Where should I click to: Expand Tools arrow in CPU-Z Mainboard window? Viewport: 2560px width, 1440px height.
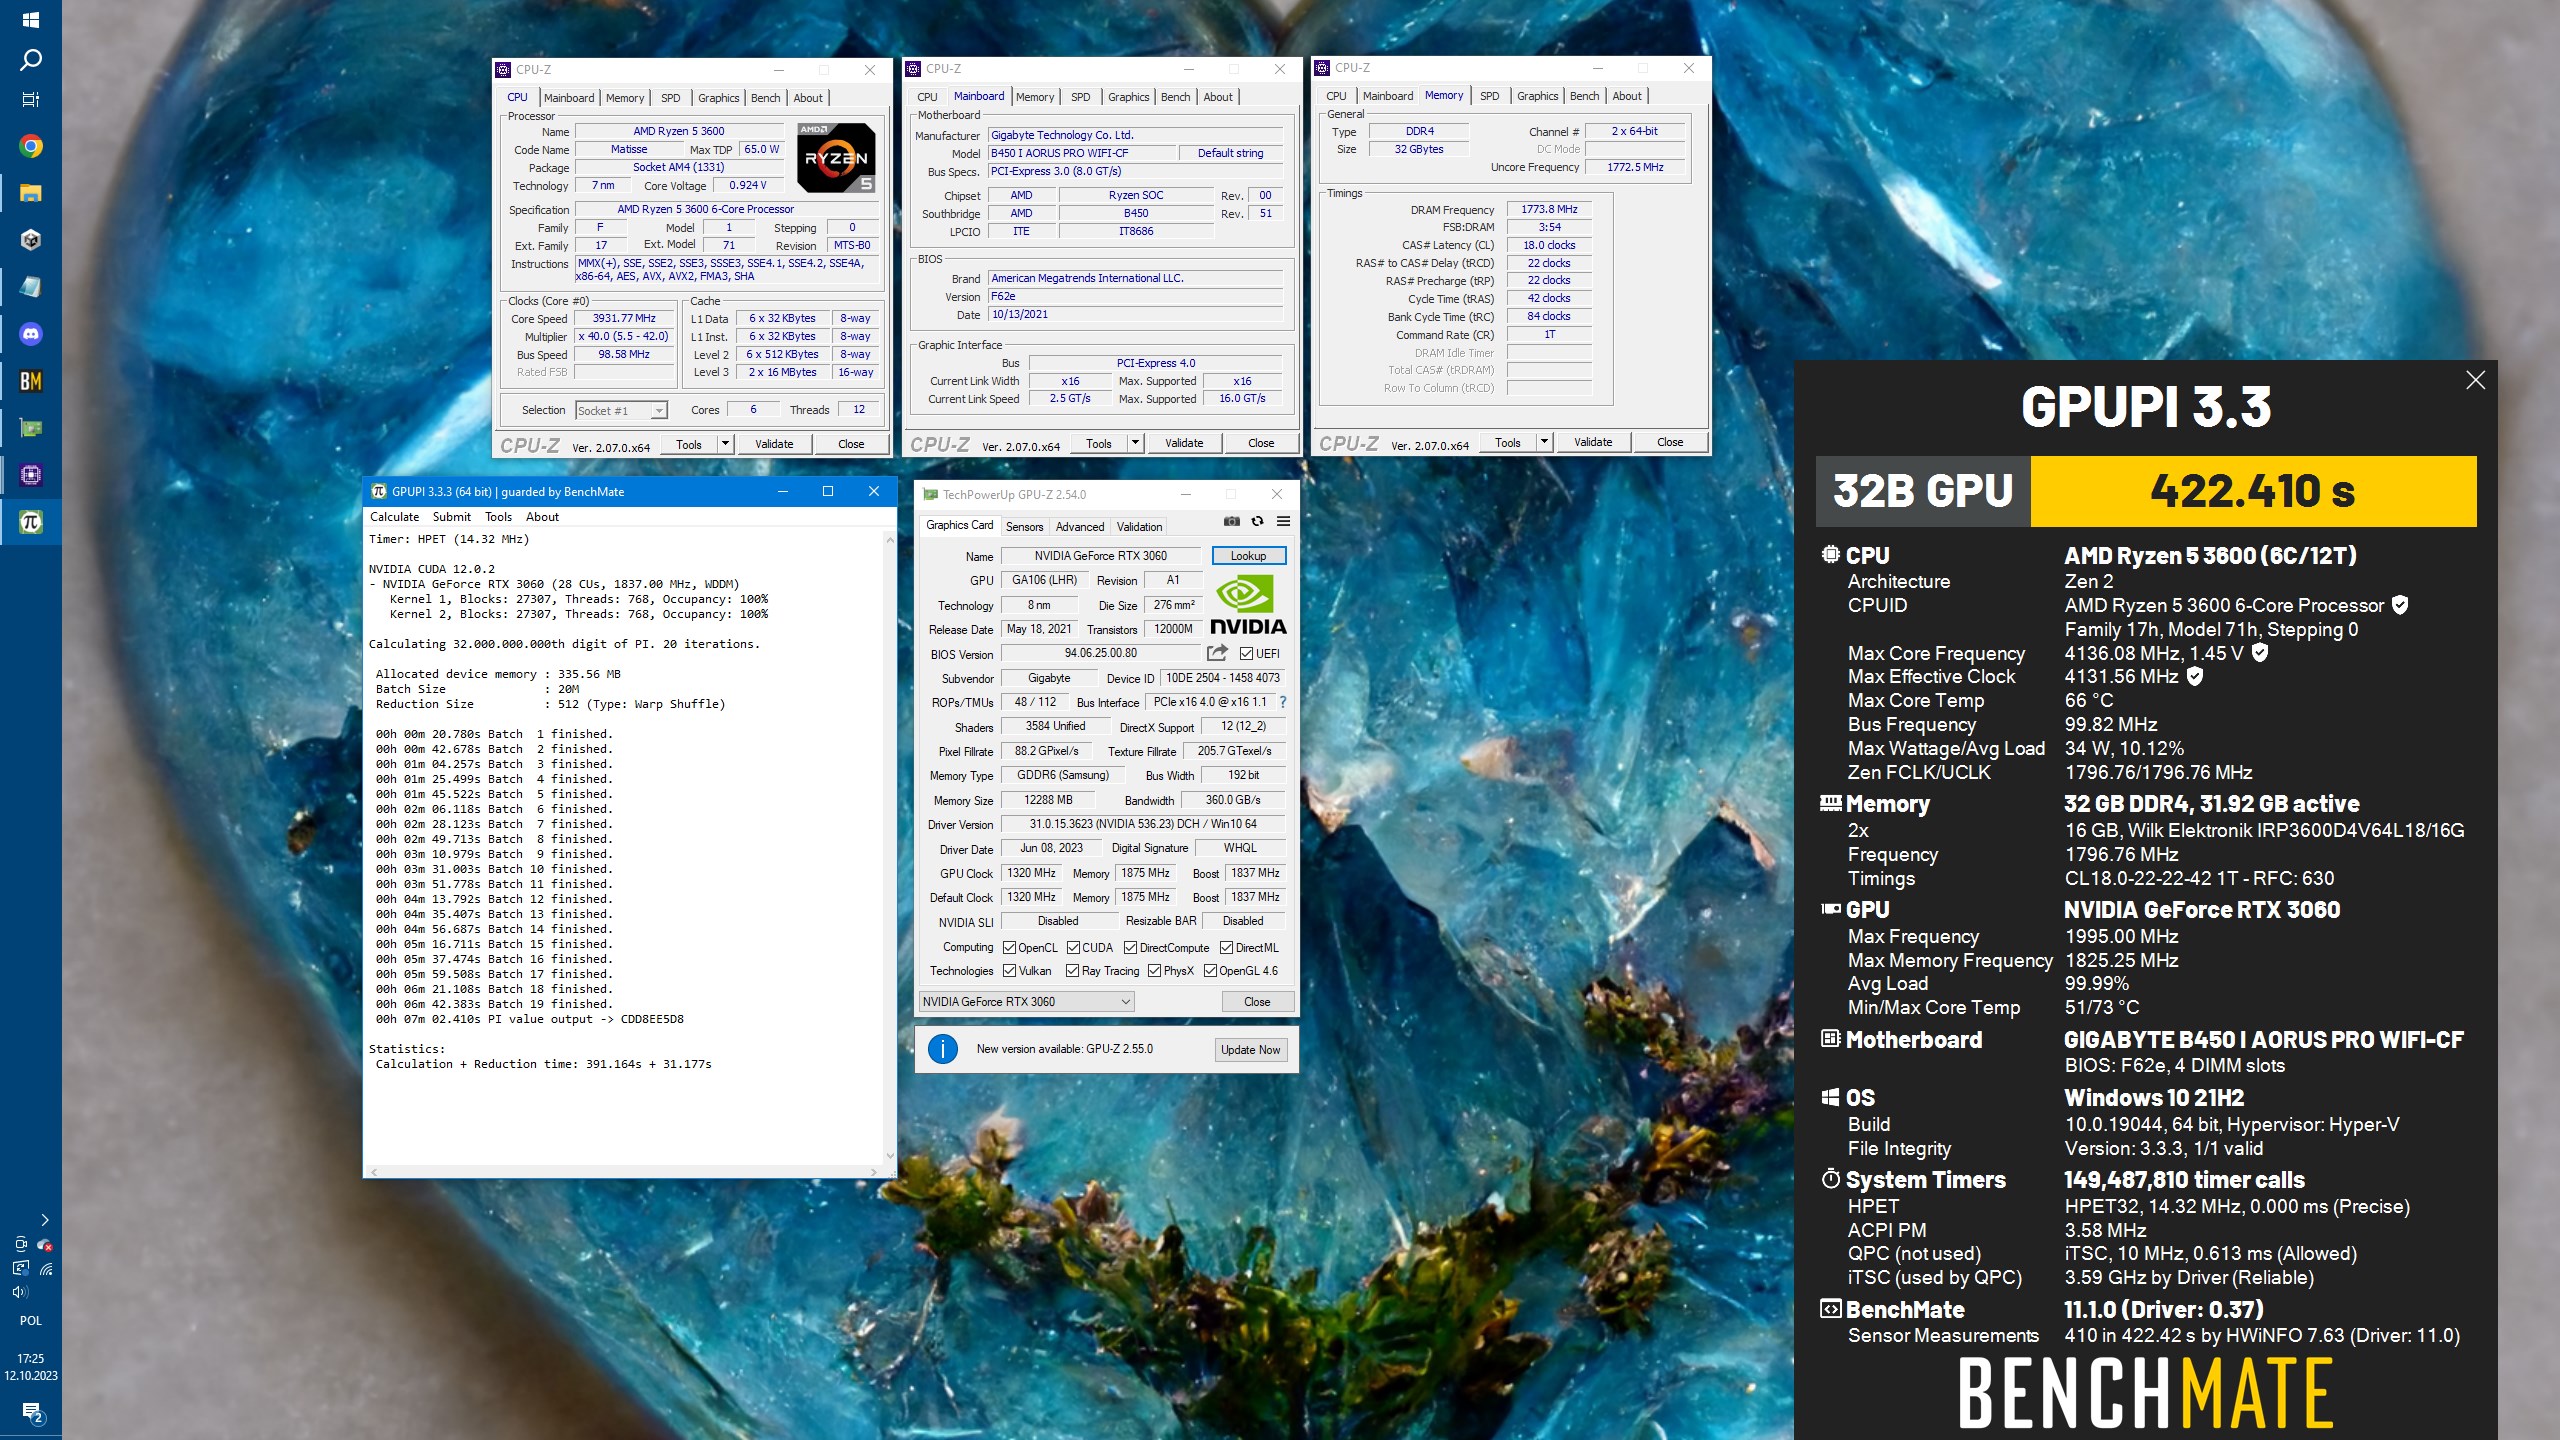tap(1135, 443)
